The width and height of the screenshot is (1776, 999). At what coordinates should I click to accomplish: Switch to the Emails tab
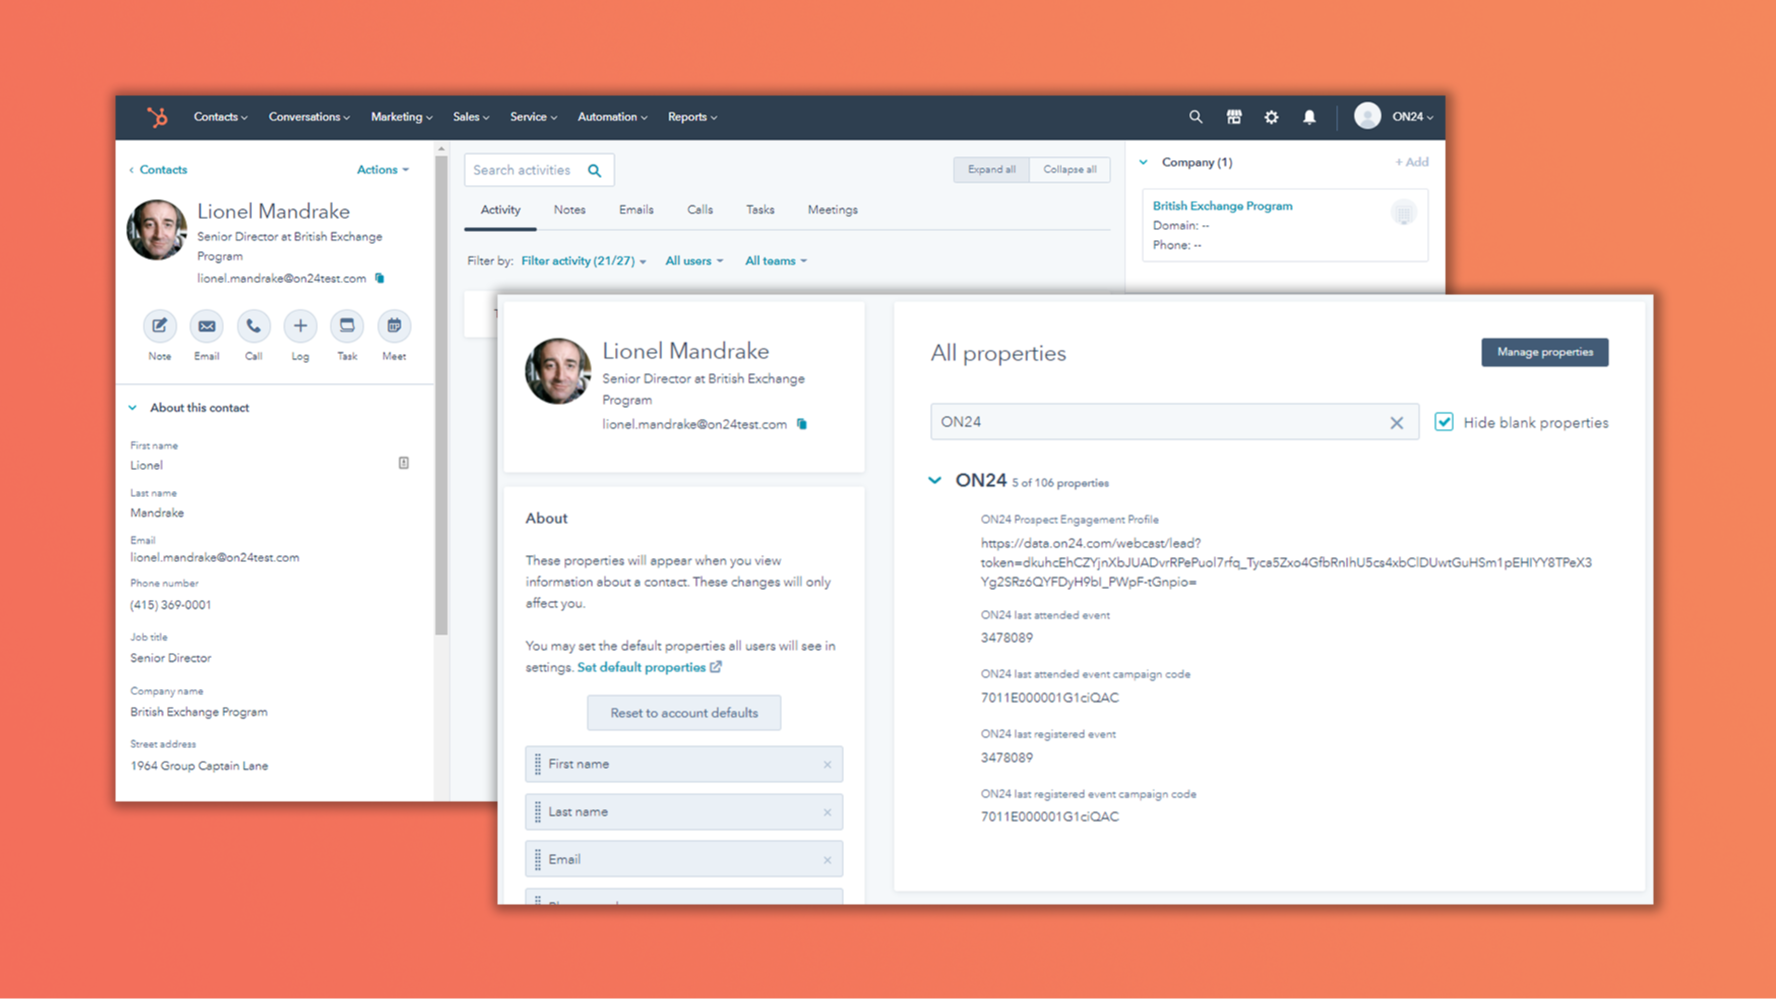pyautogui.click(x=635, y=210)
